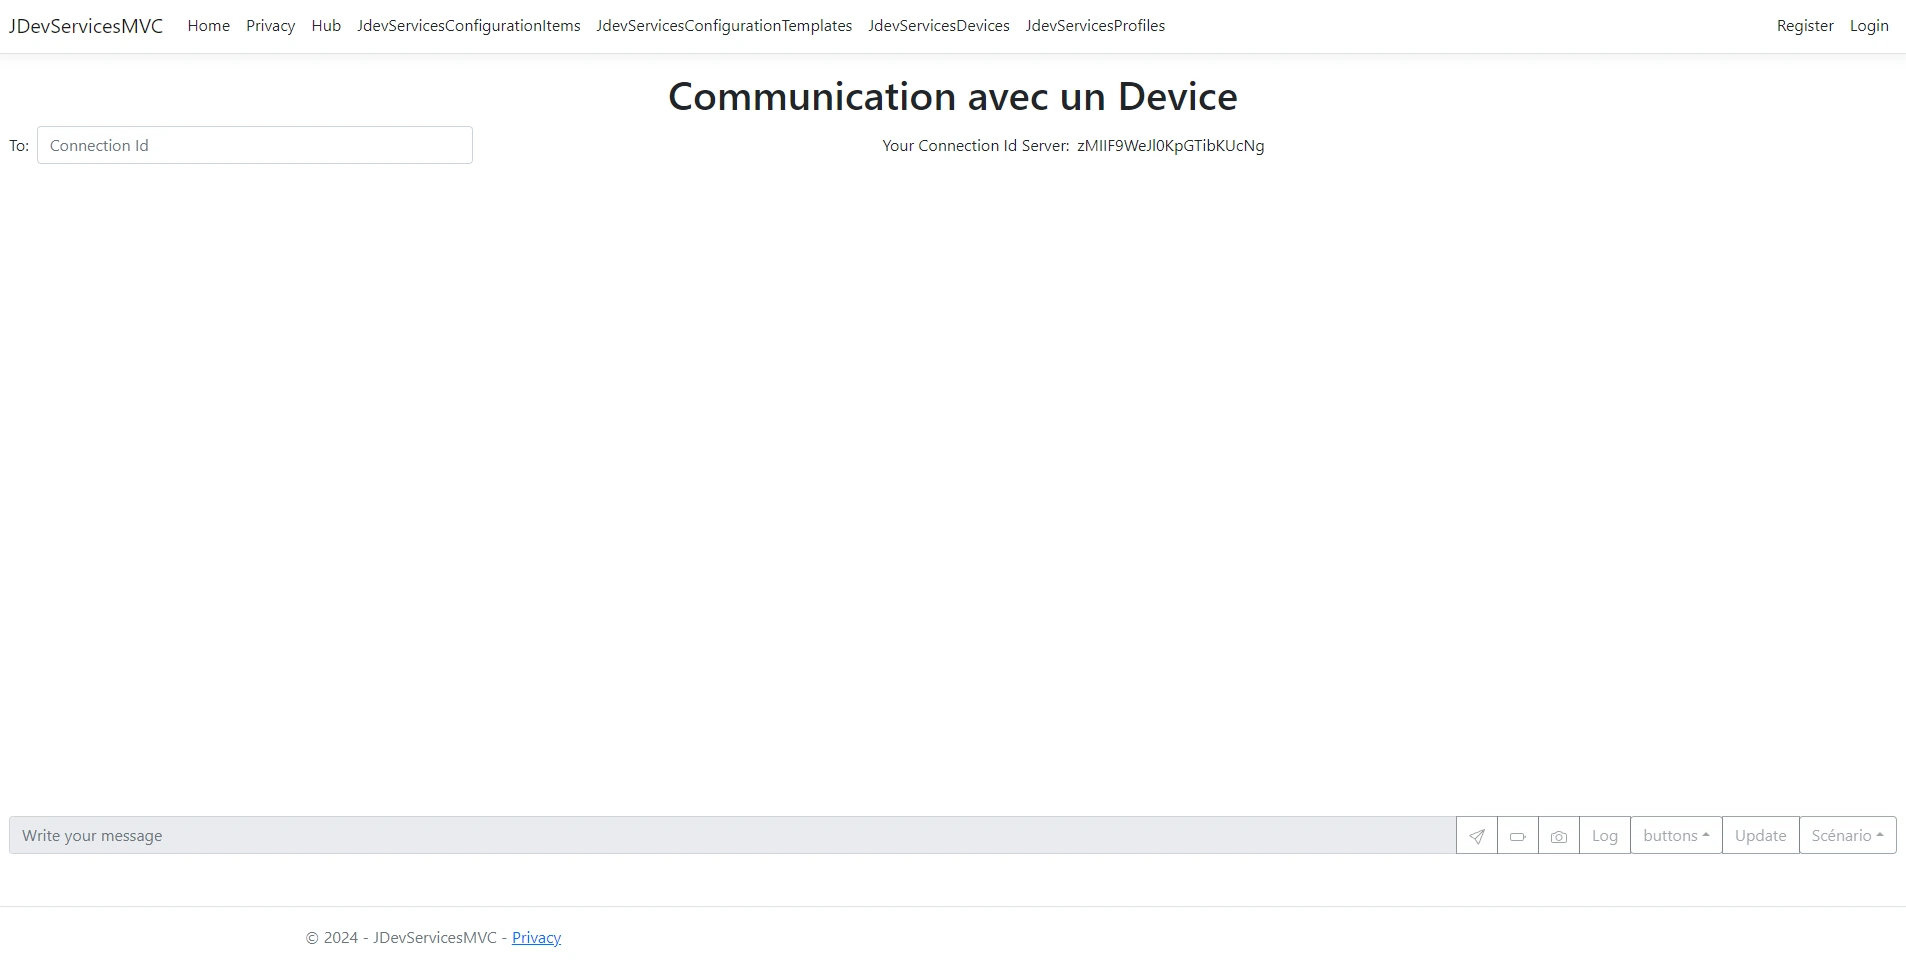Navigate to Home in the navbar
Viewport: 1906px width, 963px height.
tap(208, 25)
